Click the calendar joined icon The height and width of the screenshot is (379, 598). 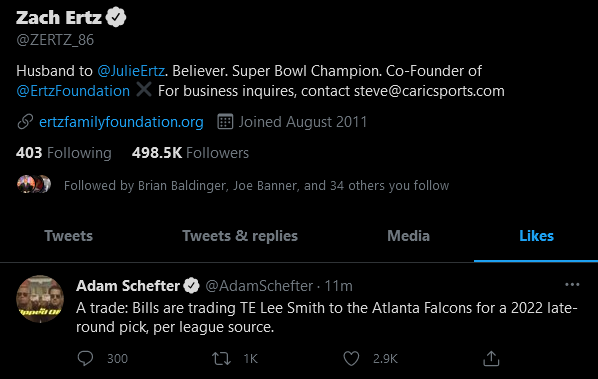click(x=225, y=122)
